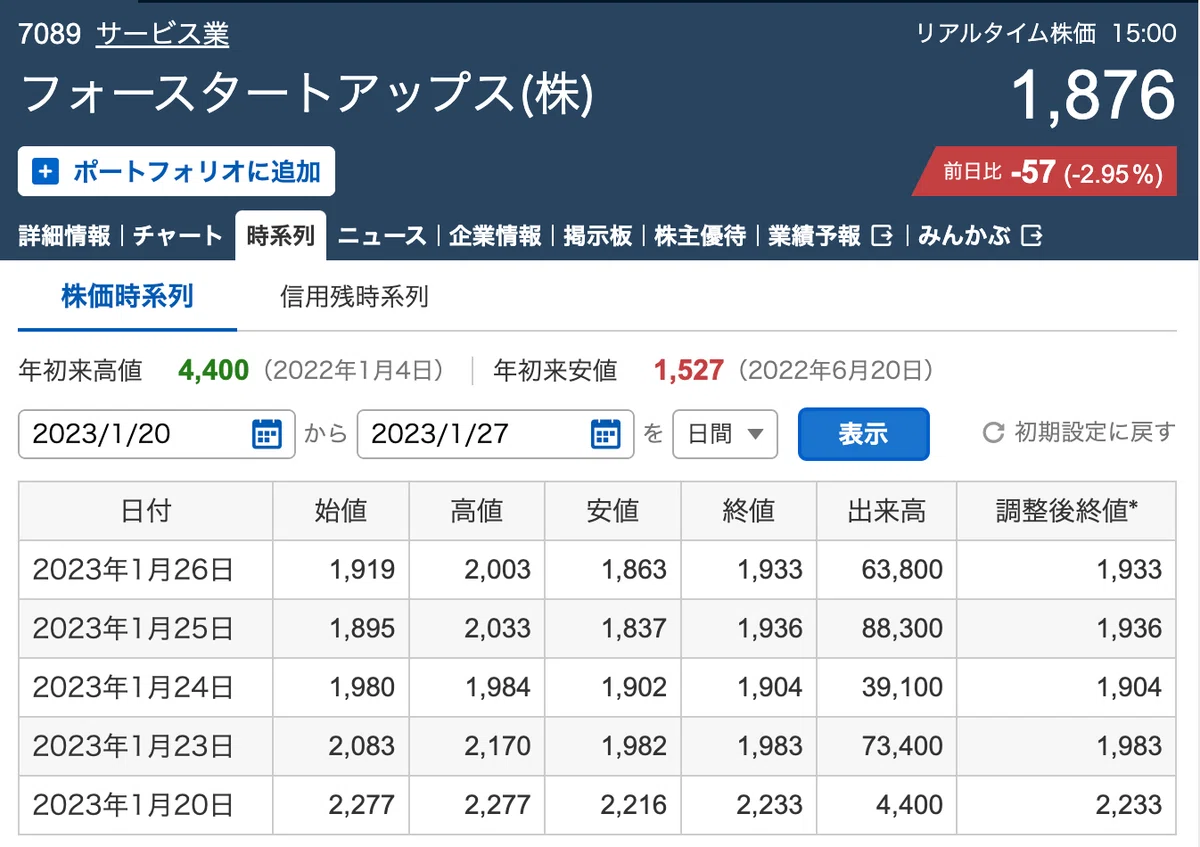
Task: Click the year-low value 1,527
Action: click(x=689, y=371)
